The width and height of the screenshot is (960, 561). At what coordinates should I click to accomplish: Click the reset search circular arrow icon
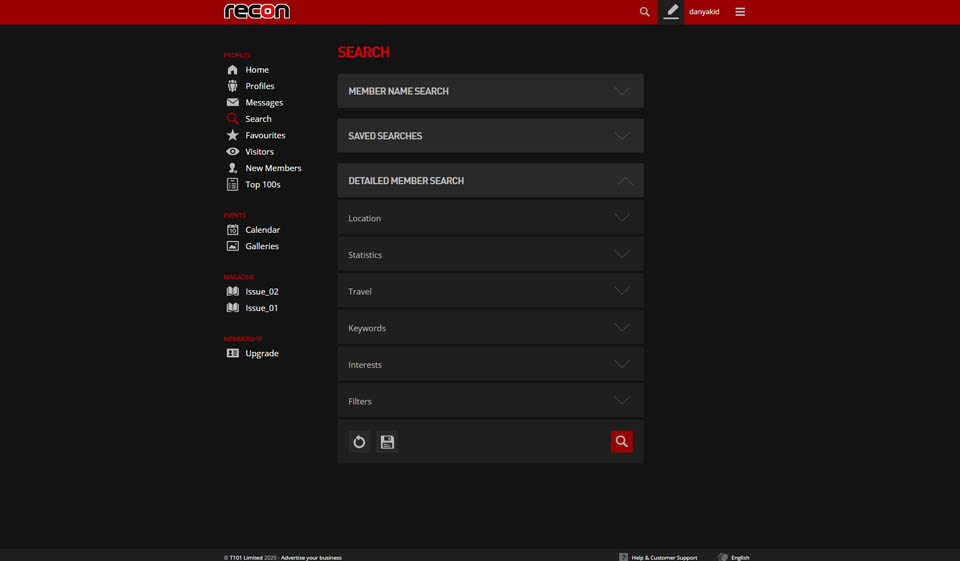(359, 442)
